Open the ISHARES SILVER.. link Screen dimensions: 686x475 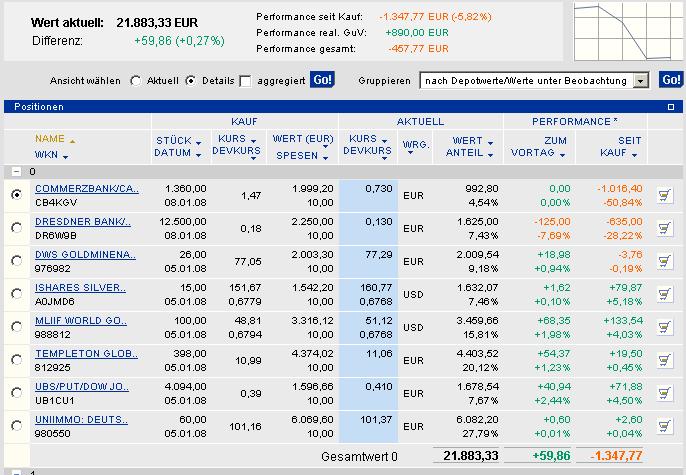click(80, 288)
